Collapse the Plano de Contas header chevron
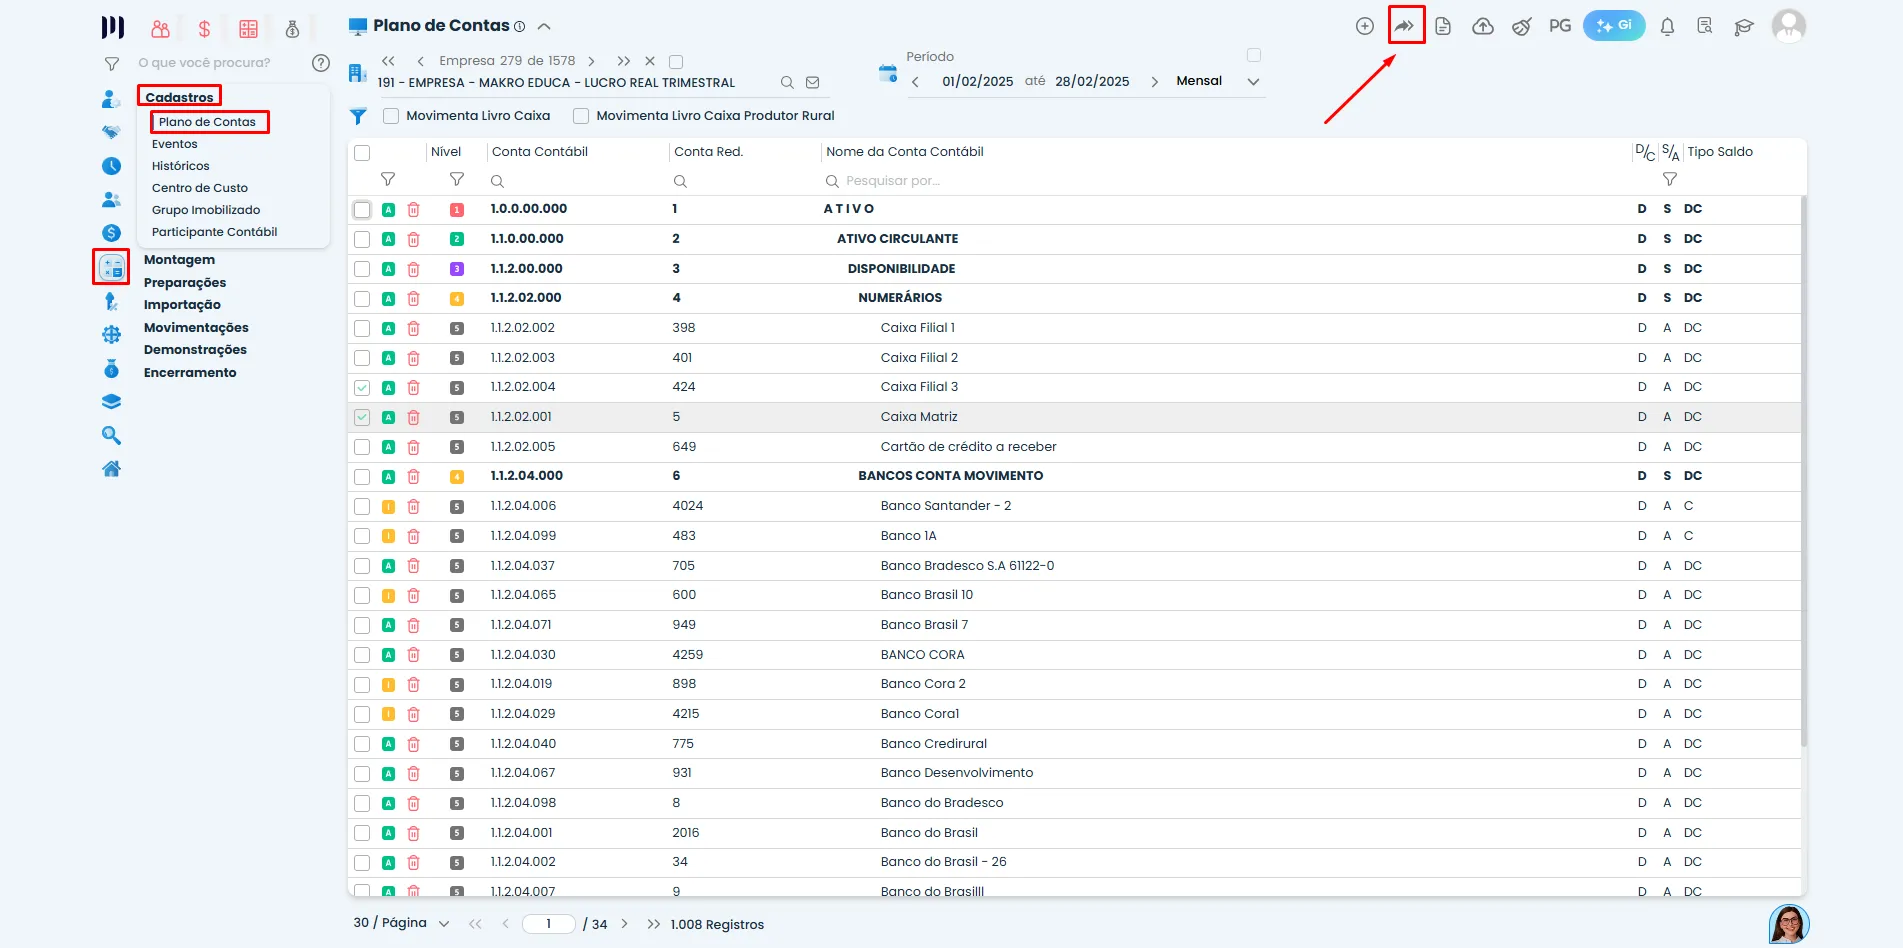Viewport: 1903px width, 948px height. tap(544, 27)
